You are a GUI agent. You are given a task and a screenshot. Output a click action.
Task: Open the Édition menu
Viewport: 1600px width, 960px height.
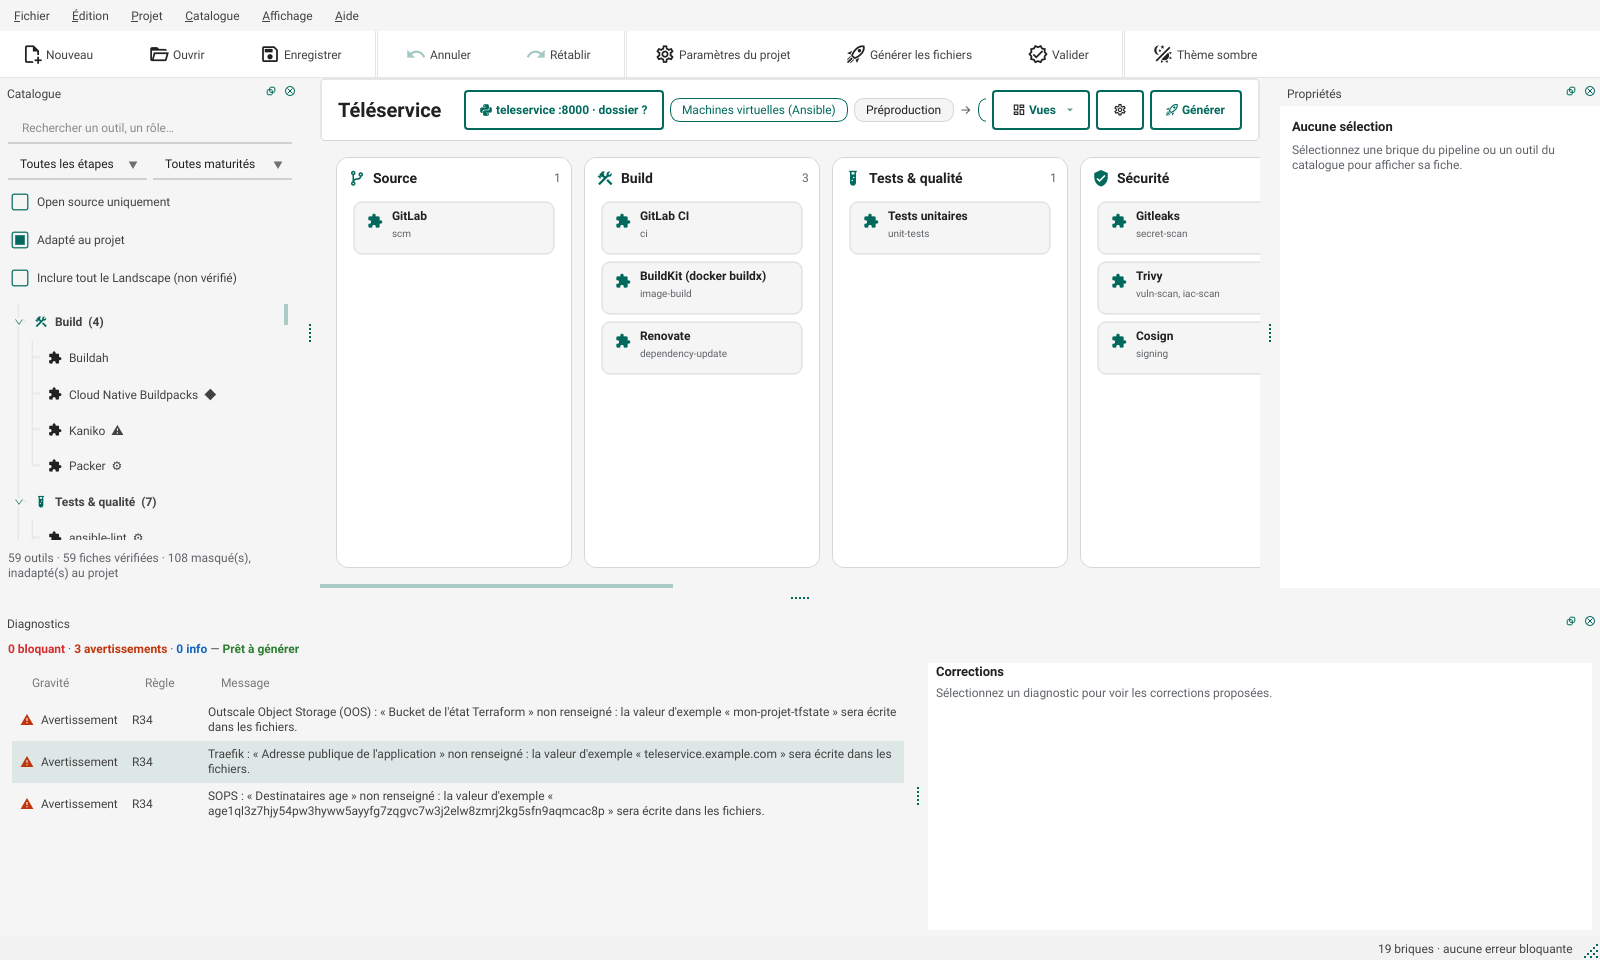(x=90, y=16)
